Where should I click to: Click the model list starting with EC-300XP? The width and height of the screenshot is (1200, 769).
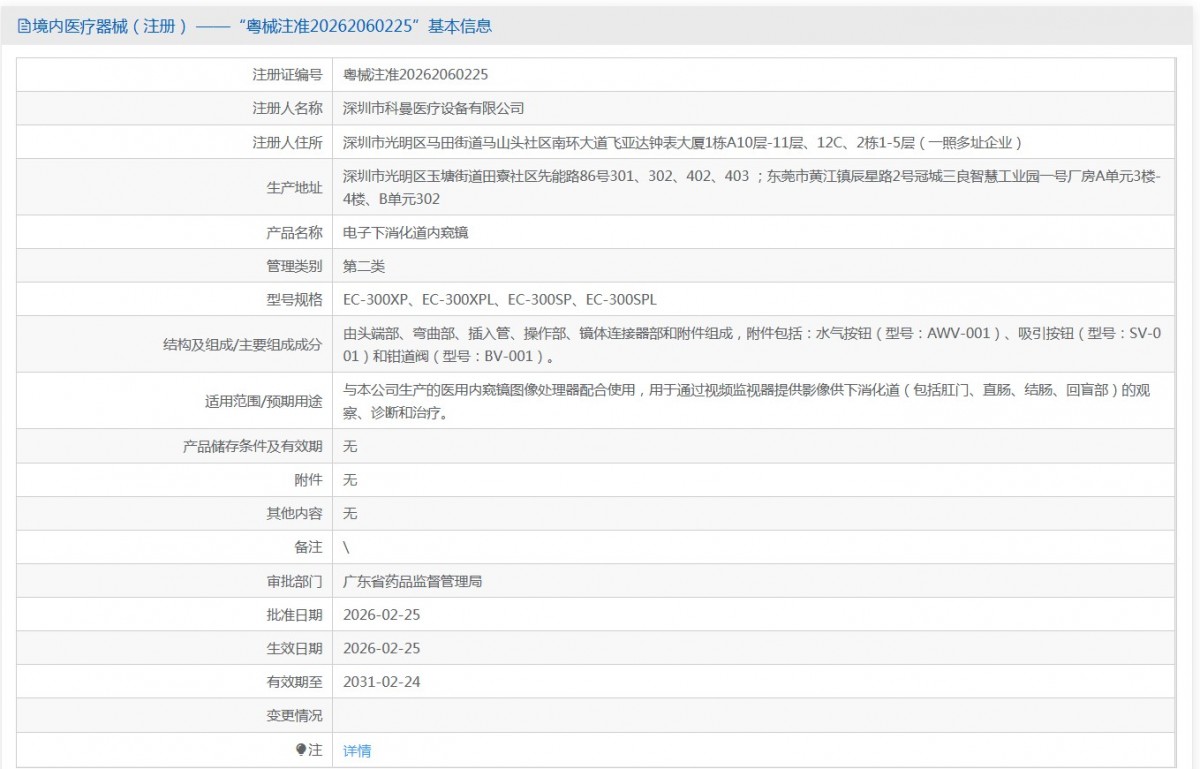[x=499, y=299]
